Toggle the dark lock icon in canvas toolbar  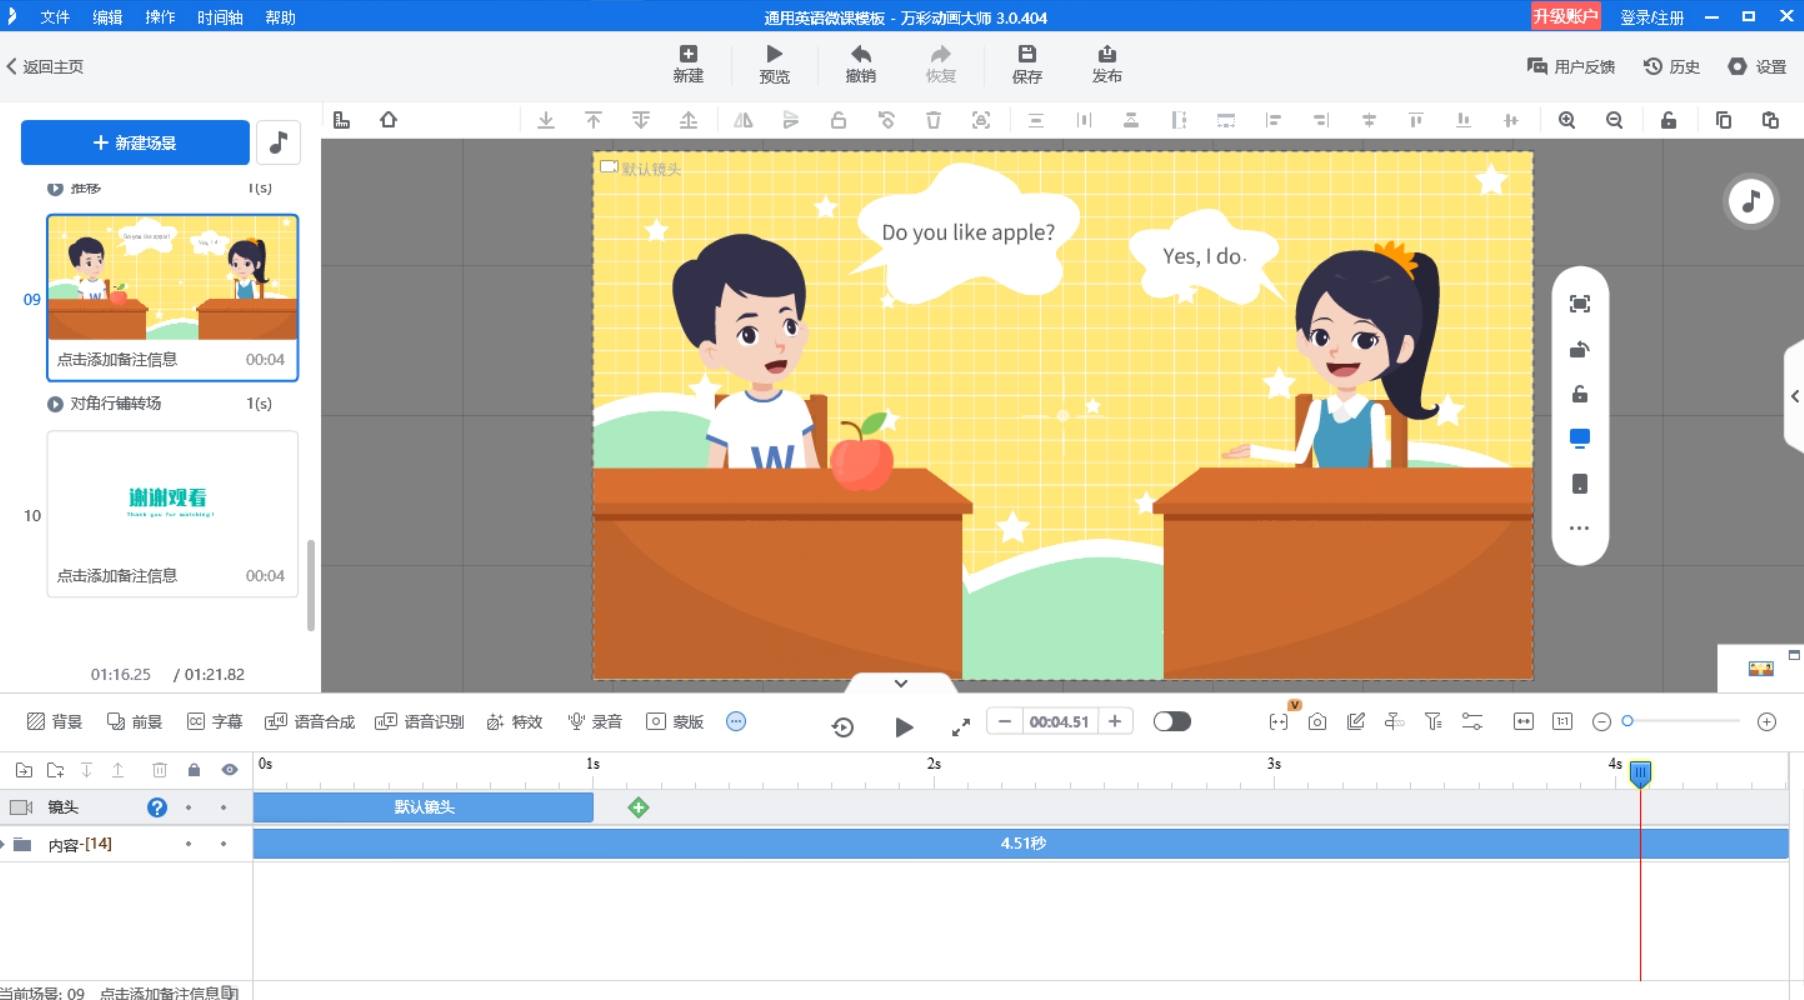coord(1669,120)
